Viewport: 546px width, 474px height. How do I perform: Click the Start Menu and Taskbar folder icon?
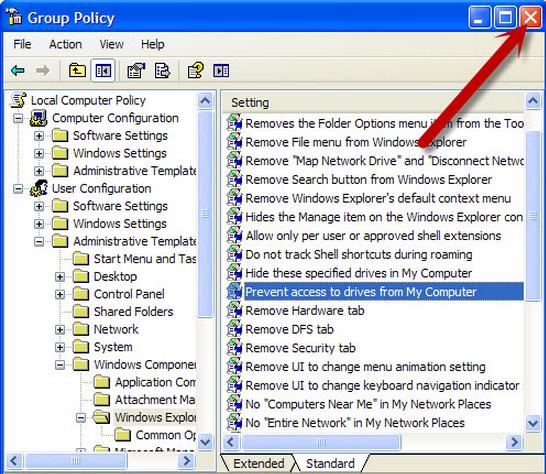click(81, 259)
